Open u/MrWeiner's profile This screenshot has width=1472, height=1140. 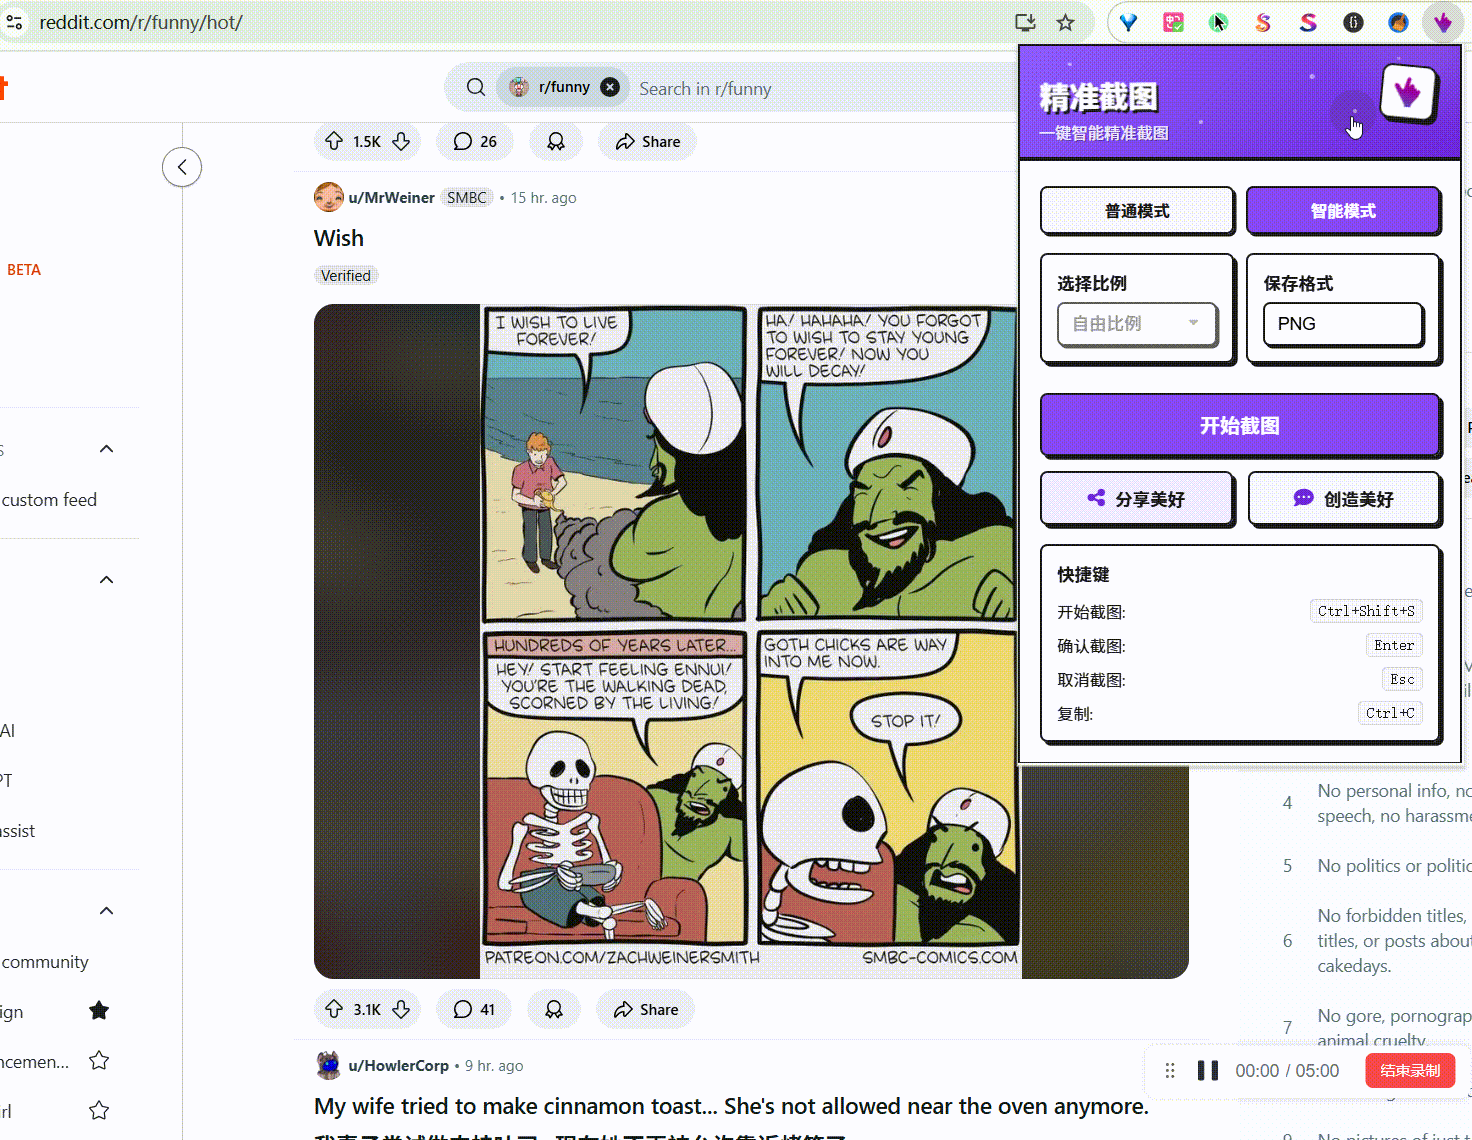pos(391,197)
